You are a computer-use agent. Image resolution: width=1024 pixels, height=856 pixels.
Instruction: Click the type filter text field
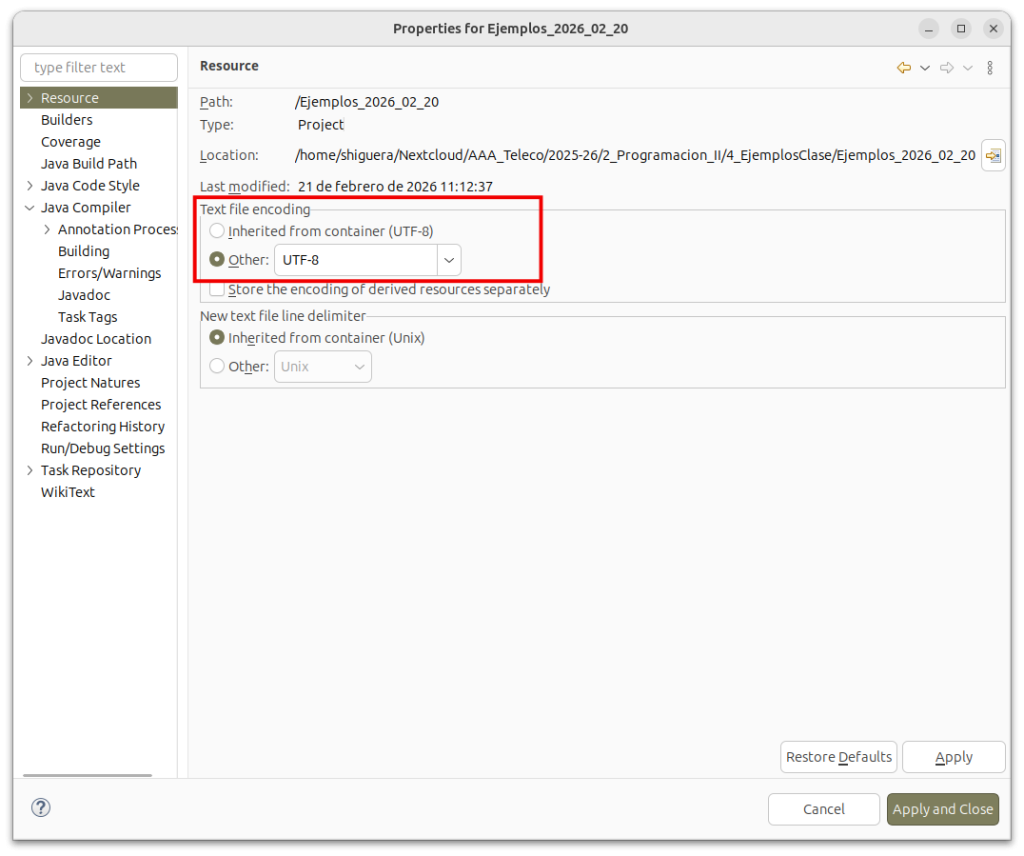click(x=98, y=68)
